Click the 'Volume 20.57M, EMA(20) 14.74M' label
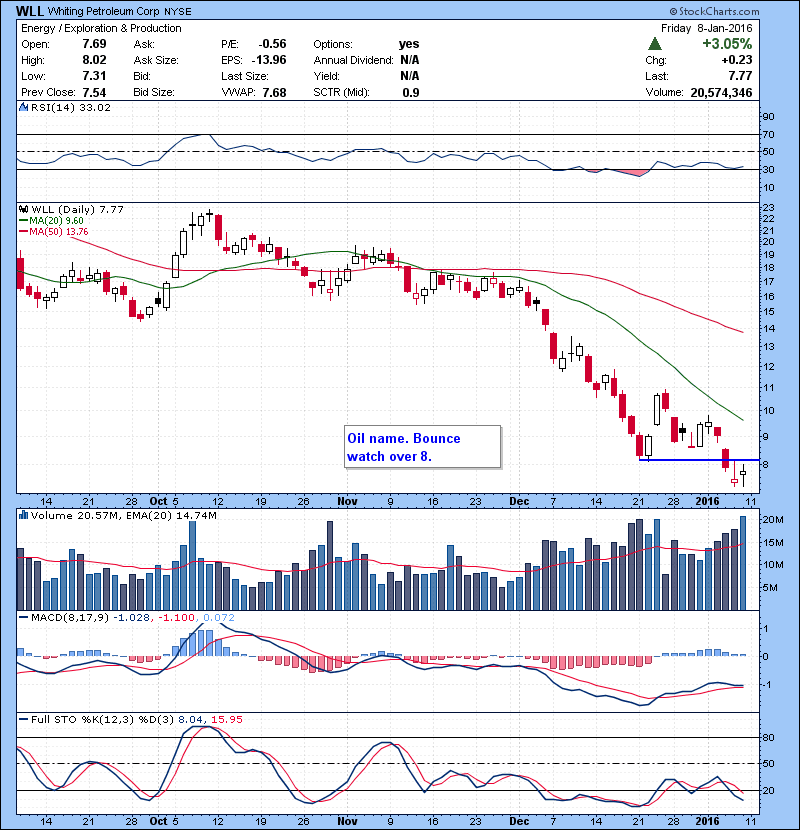The width and height of the screenshot is (800, 830). point(123,516)
